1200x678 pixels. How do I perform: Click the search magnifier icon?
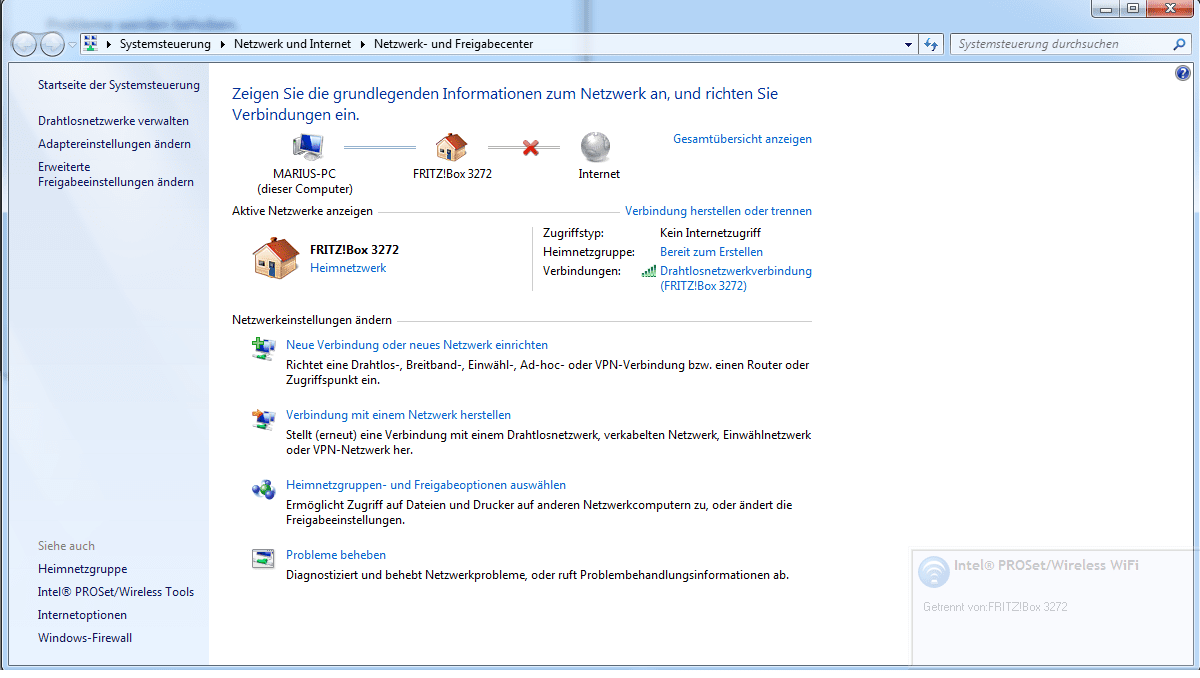(1179, 44)
